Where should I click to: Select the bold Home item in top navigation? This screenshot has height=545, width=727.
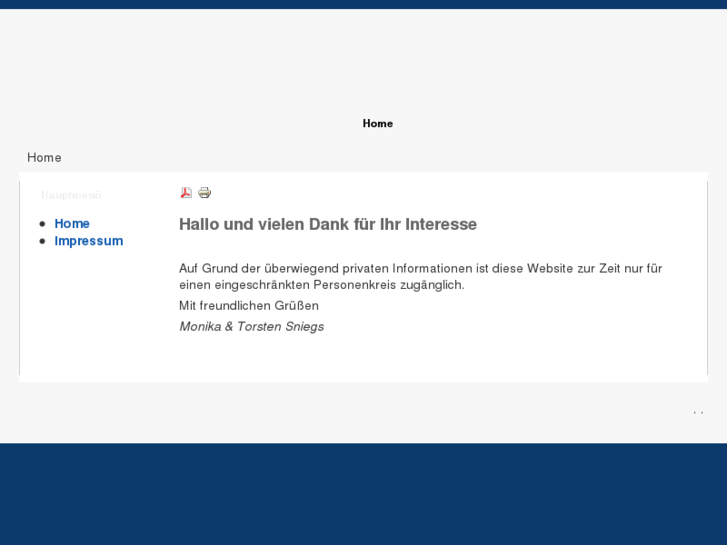[x=377, y=123]
